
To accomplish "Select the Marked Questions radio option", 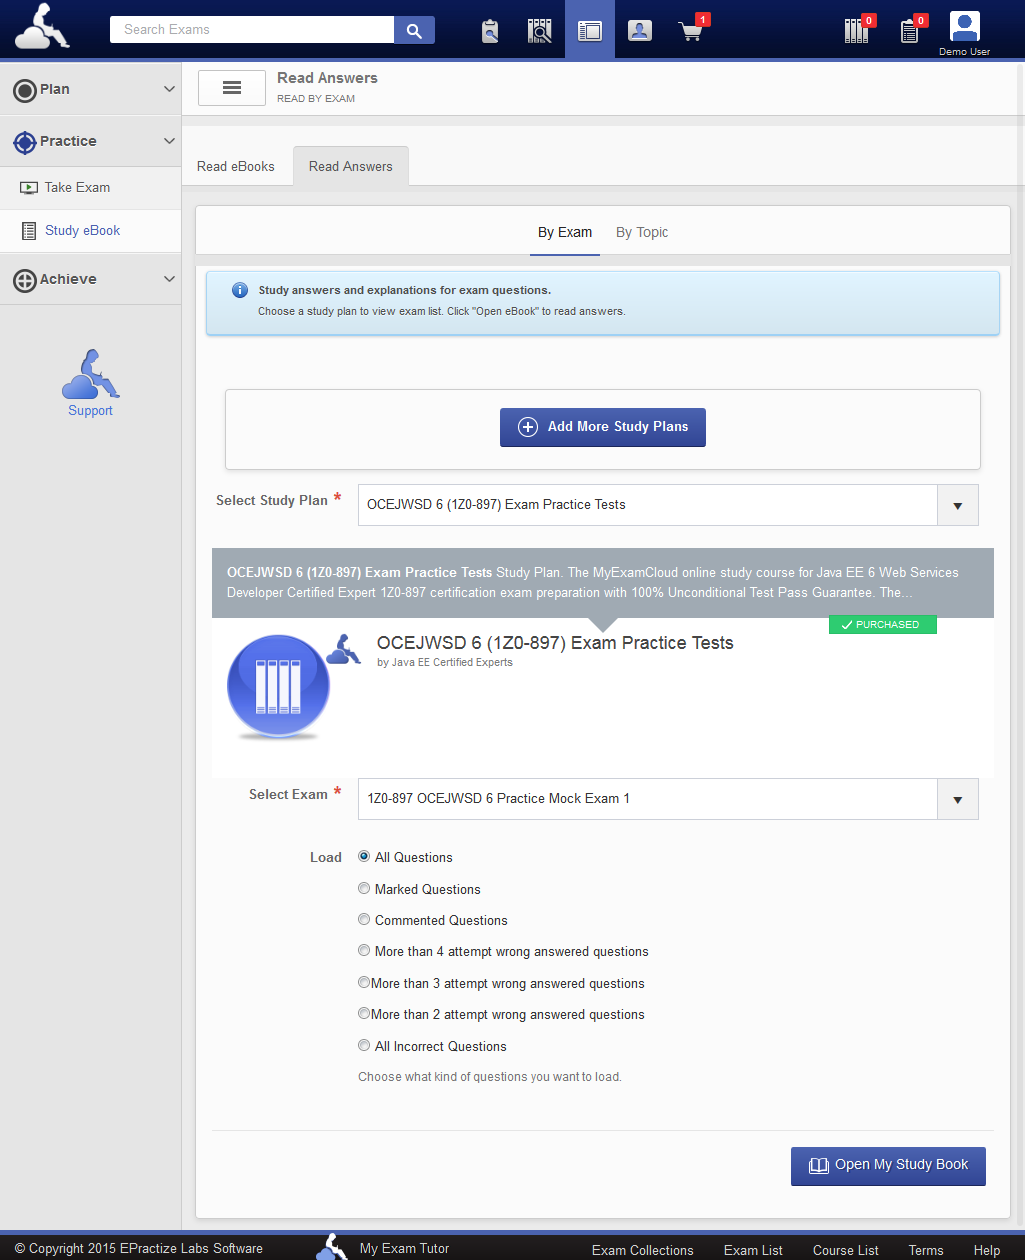I will click(364, 889).
